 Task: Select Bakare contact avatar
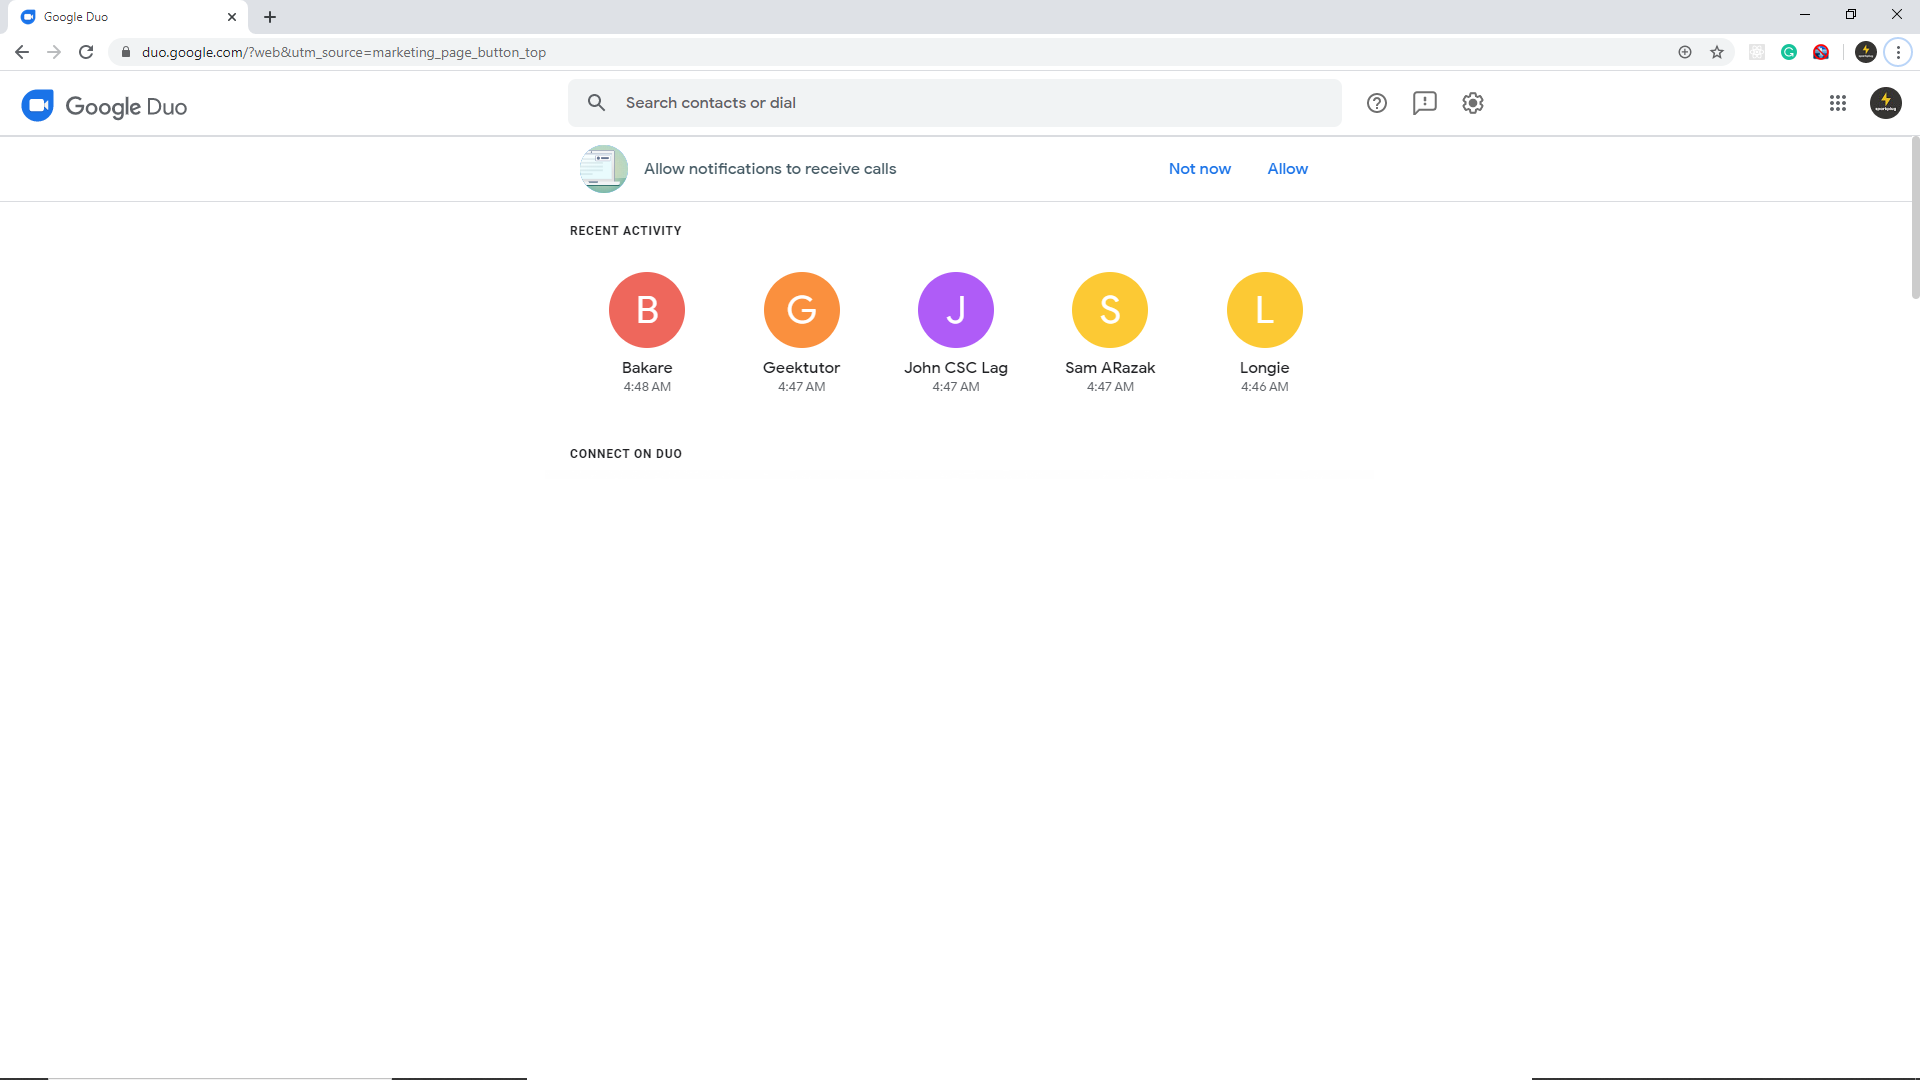[x=647, y=310]
